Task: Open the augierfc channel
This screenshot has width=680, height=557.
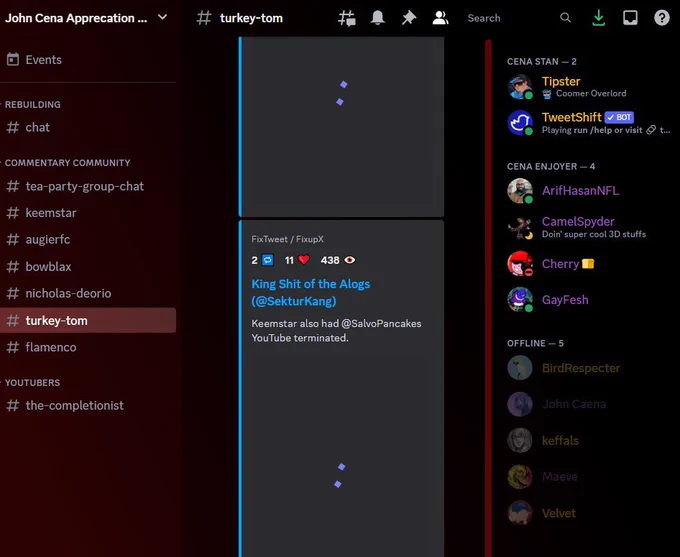Action: 88,239
